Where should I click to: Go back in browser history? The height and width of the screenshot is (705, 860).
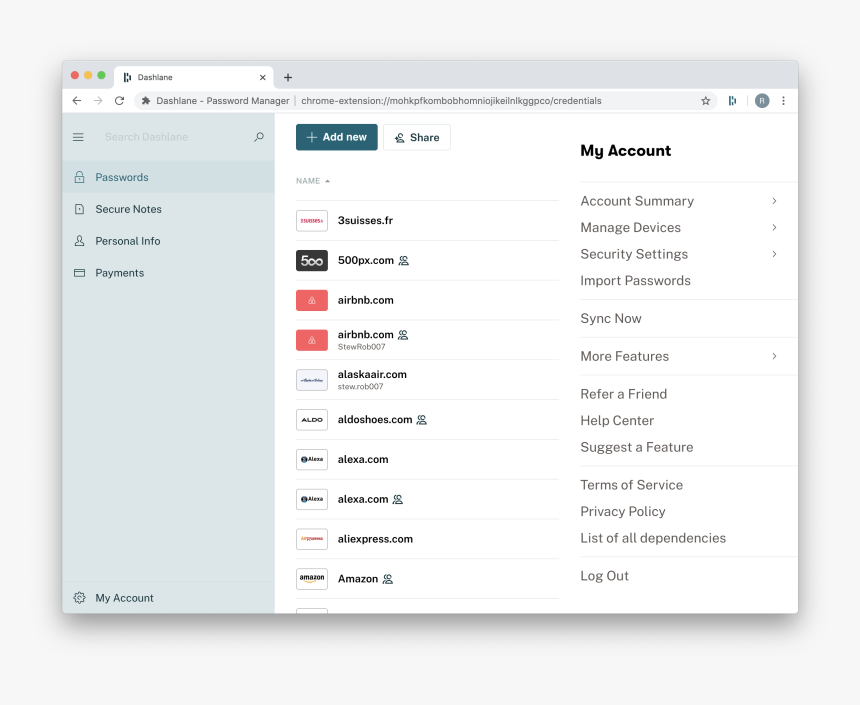tap(77, 100)
